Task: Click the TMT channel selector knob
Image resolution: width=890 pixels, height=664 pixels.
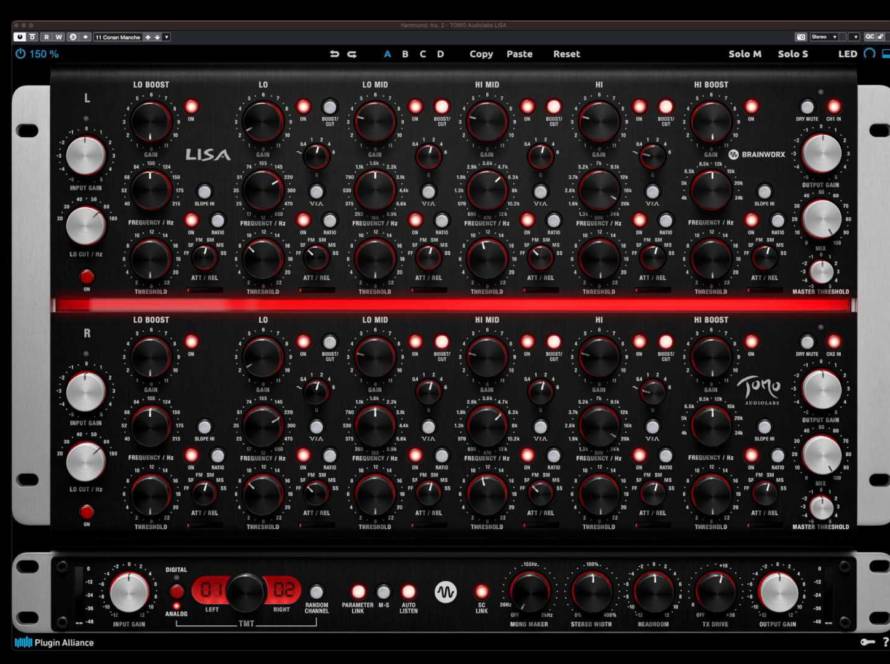Action: (246, 592)
